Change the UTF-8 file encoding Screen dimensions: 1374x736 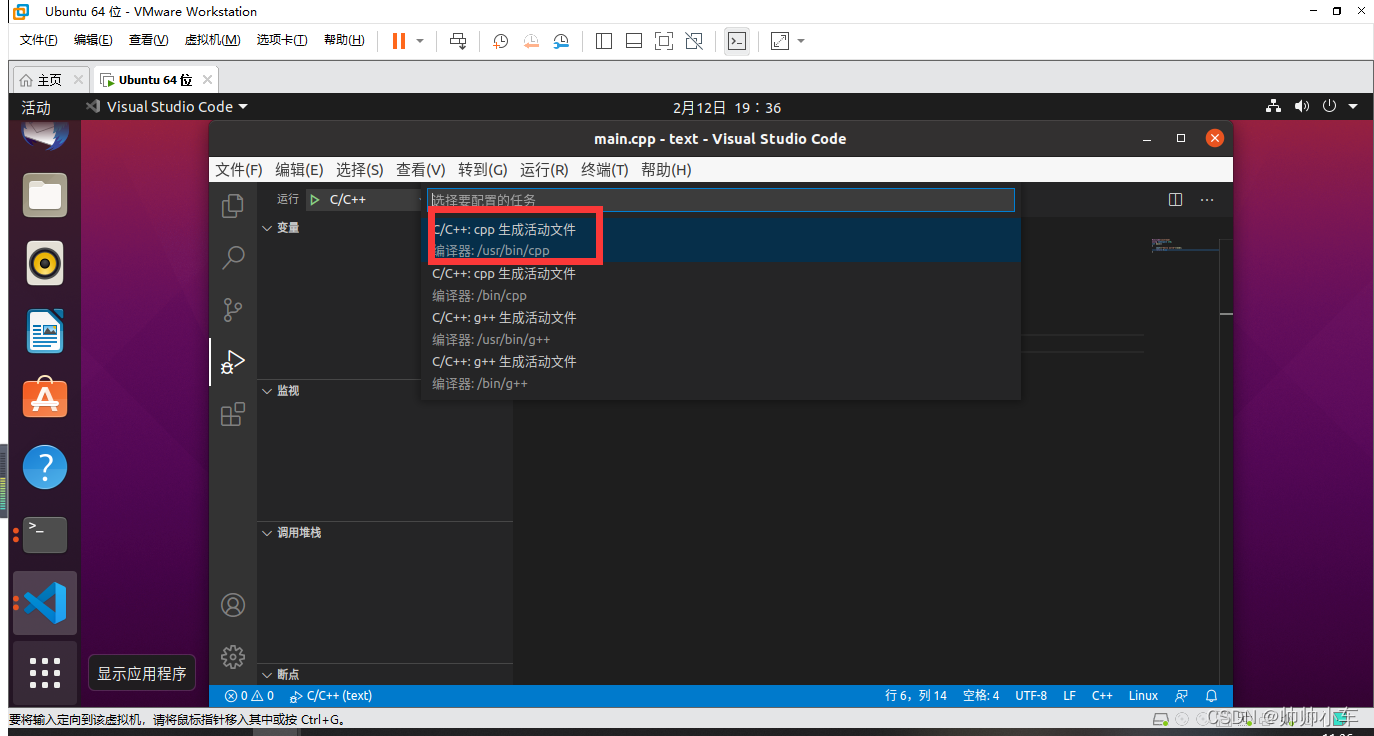(x=1031, y=696)
